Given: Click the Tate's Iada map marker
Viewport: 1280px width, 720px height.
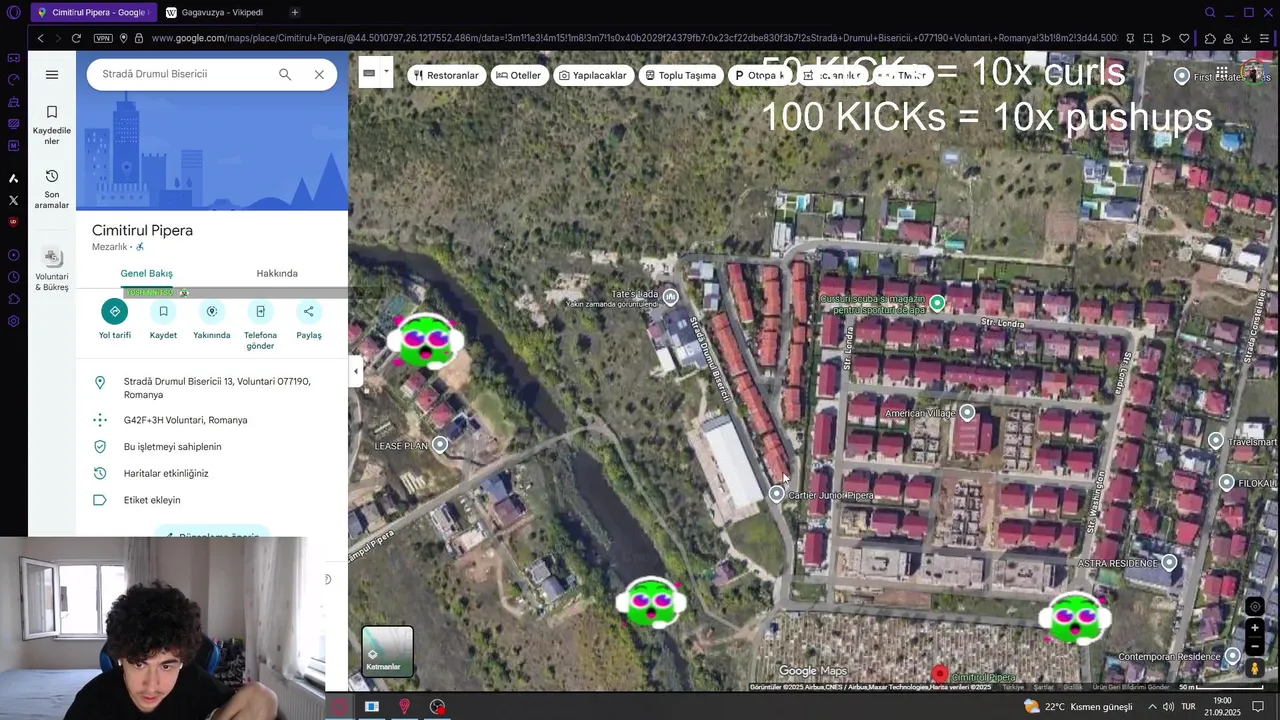Looking at the screenshot, I should pos(671,297).
